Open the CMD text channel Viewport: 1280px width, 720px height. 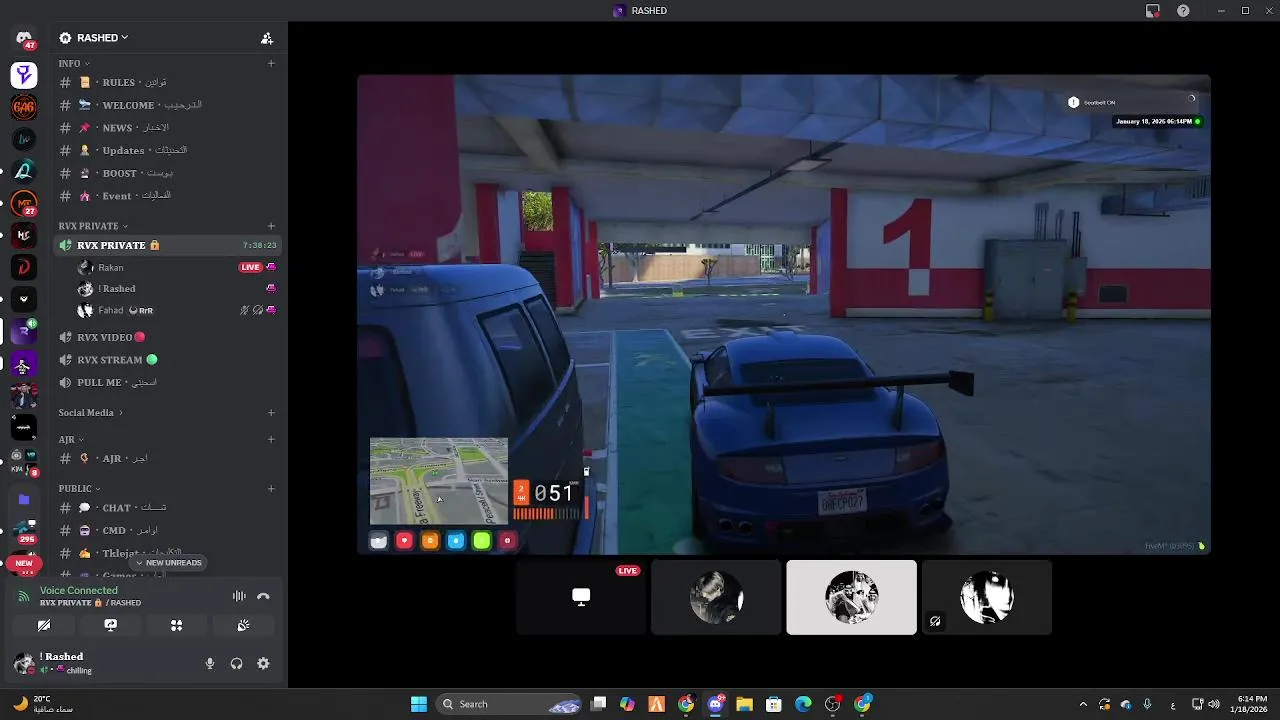tap(167, 530)
